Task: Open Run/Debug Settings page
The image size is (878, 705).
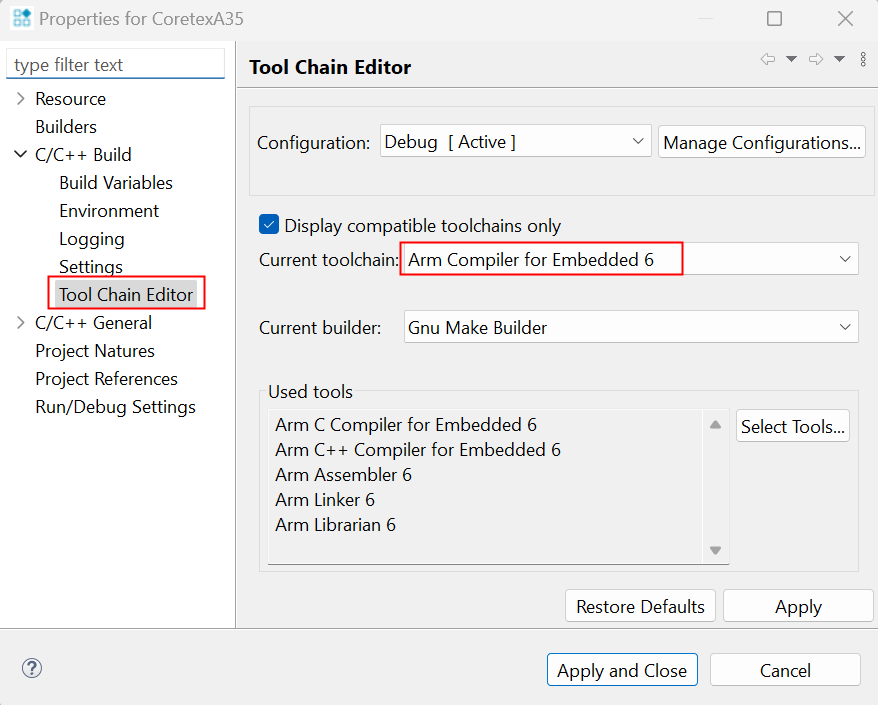Action: tap(115, 407)
